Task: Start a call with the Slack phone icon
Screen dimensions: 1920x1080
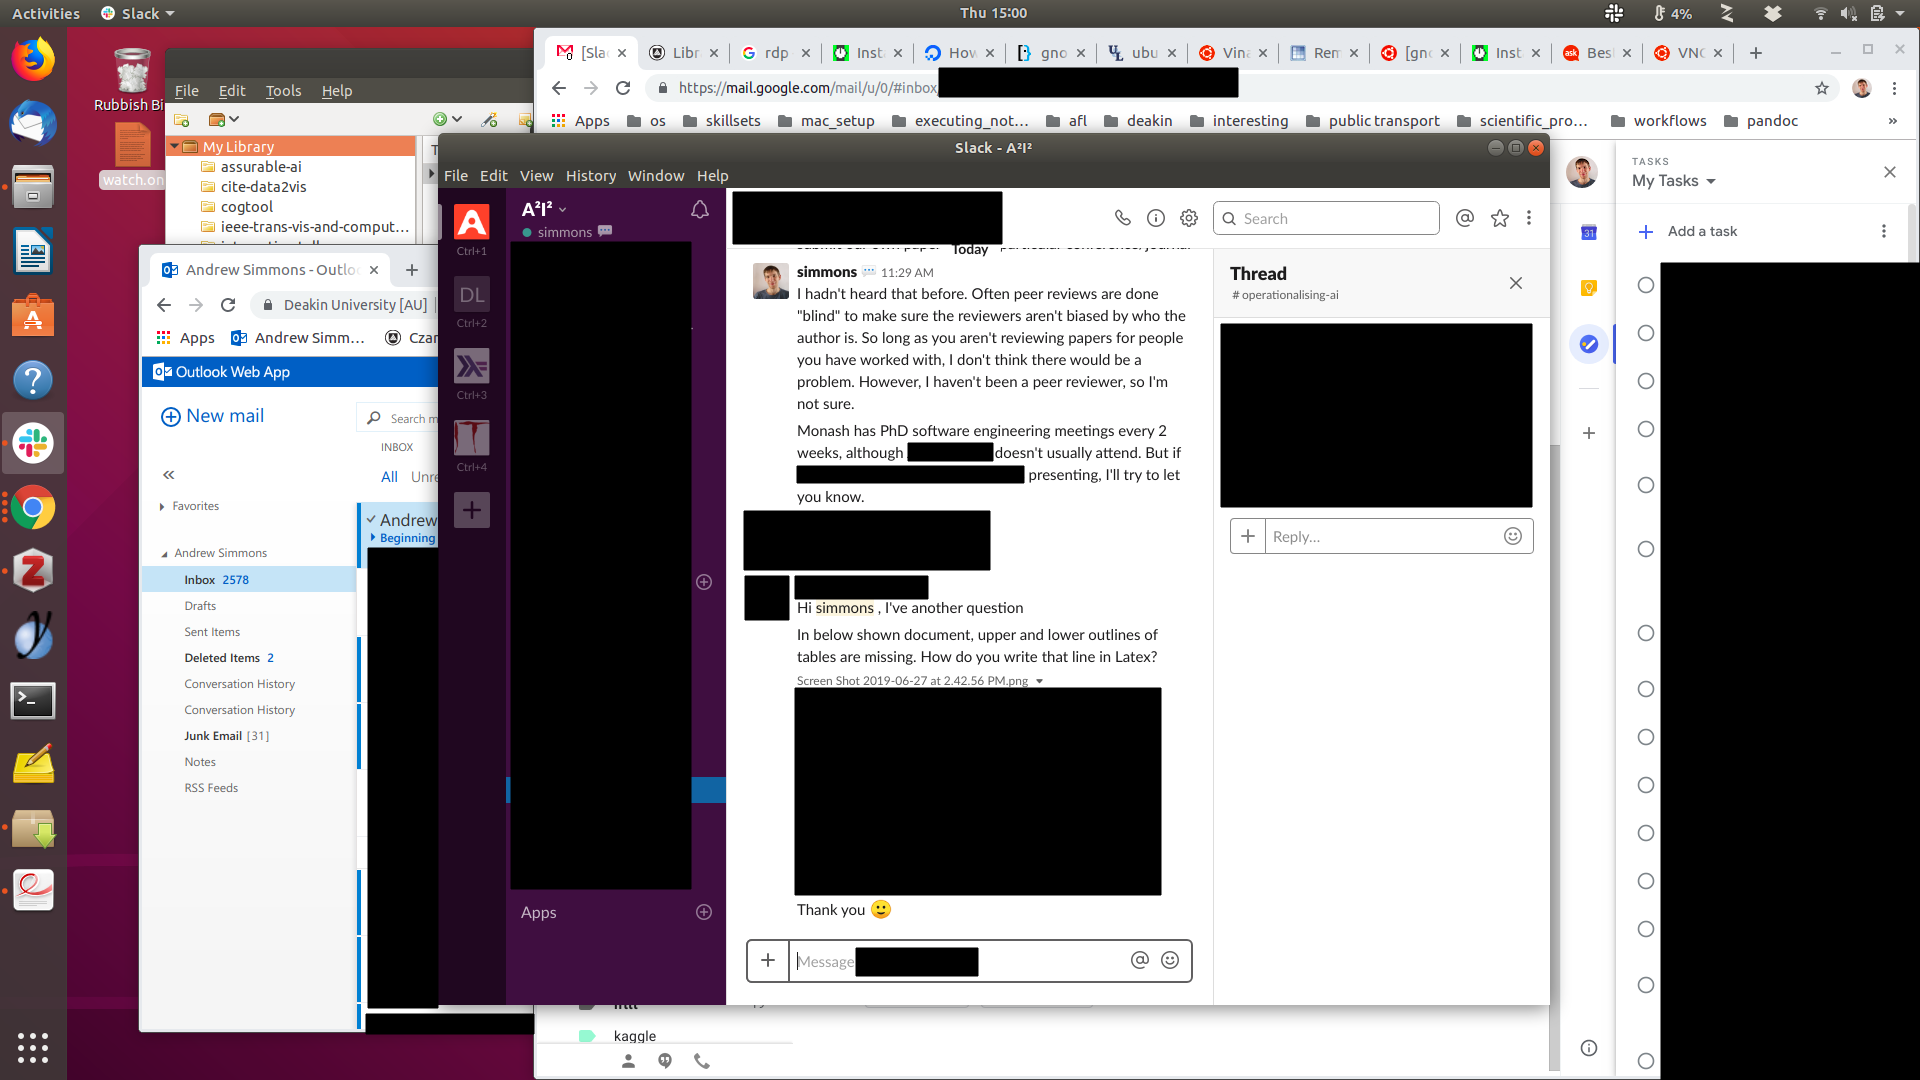Action: click(x=1122, y=218)
